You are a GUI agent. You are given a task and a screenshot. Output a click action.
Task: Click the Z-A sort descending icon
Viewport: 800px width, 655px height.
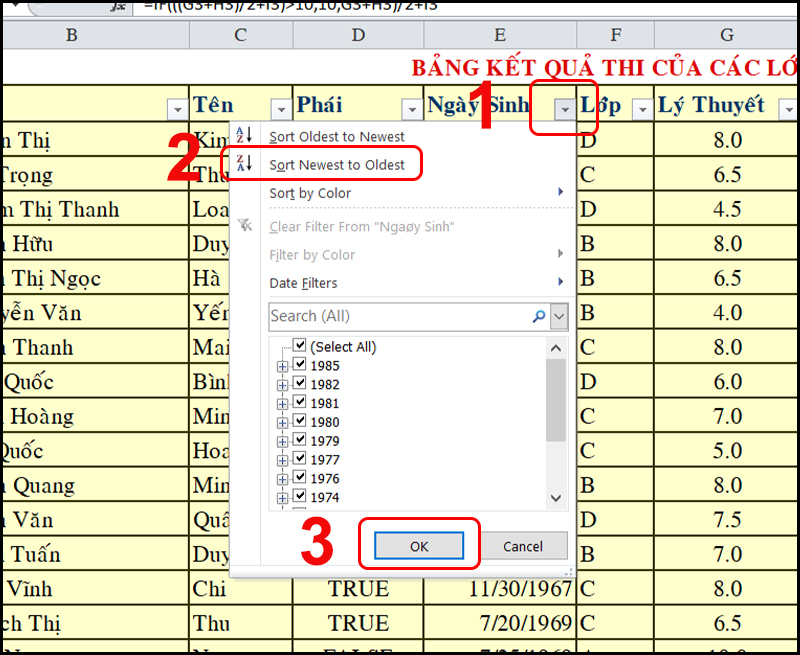coord(247,164)
